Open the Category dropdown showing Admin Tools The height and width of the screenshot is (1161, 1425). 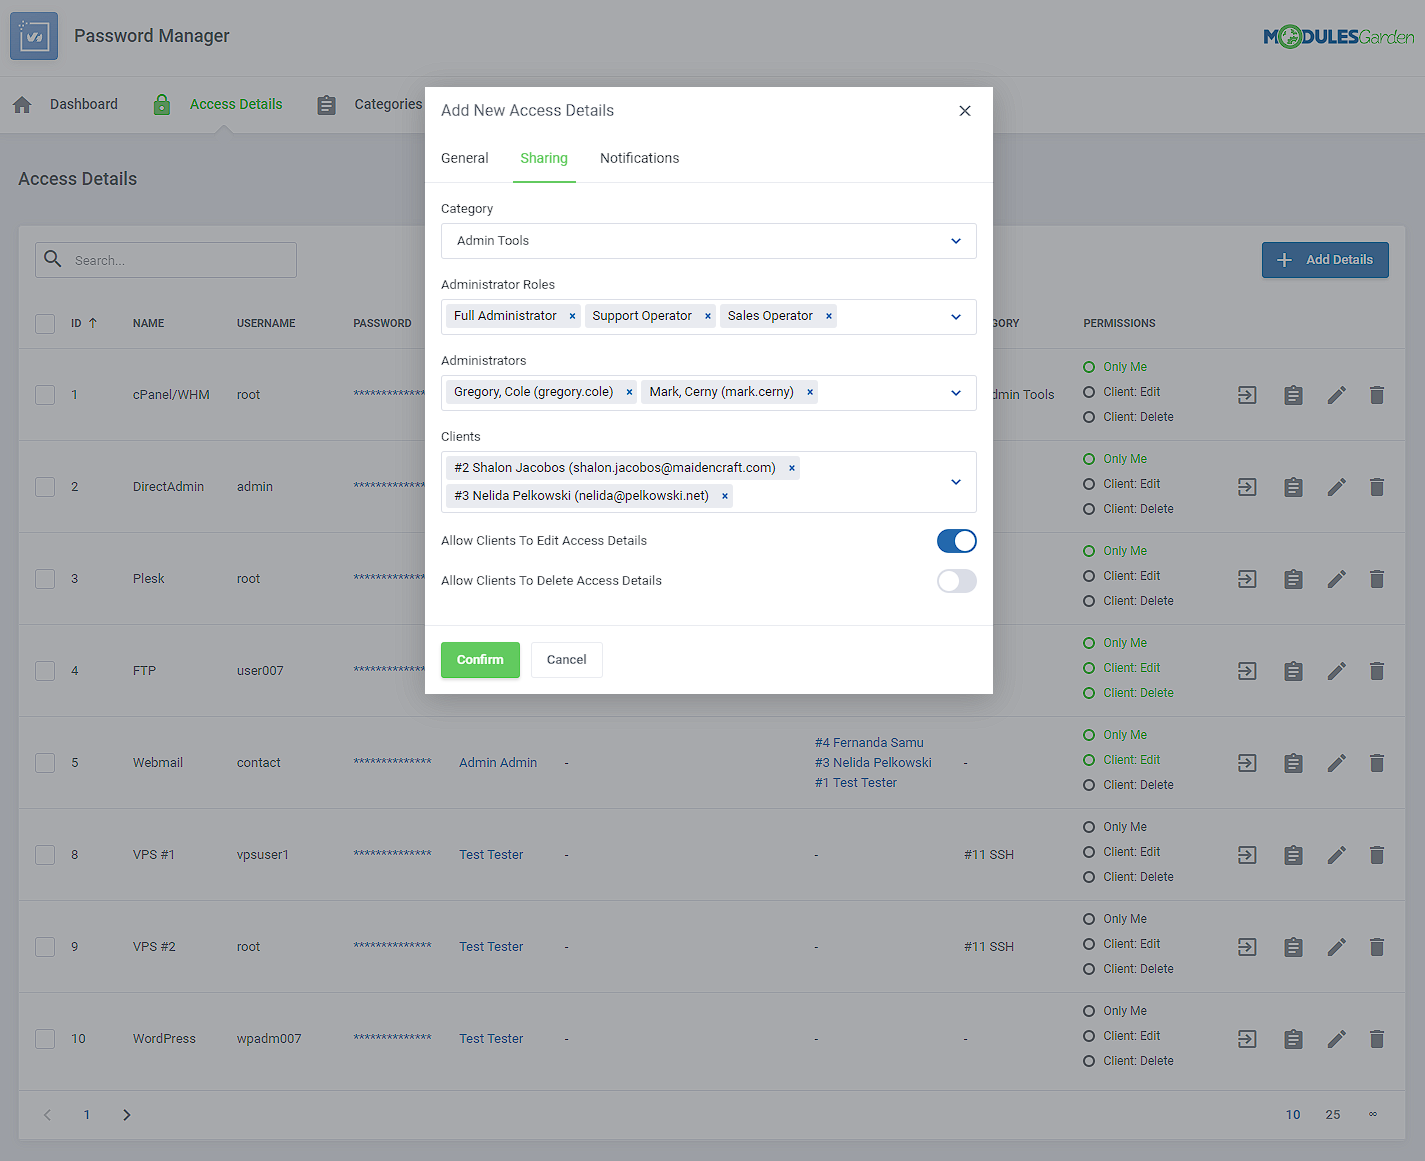point(709,241)
